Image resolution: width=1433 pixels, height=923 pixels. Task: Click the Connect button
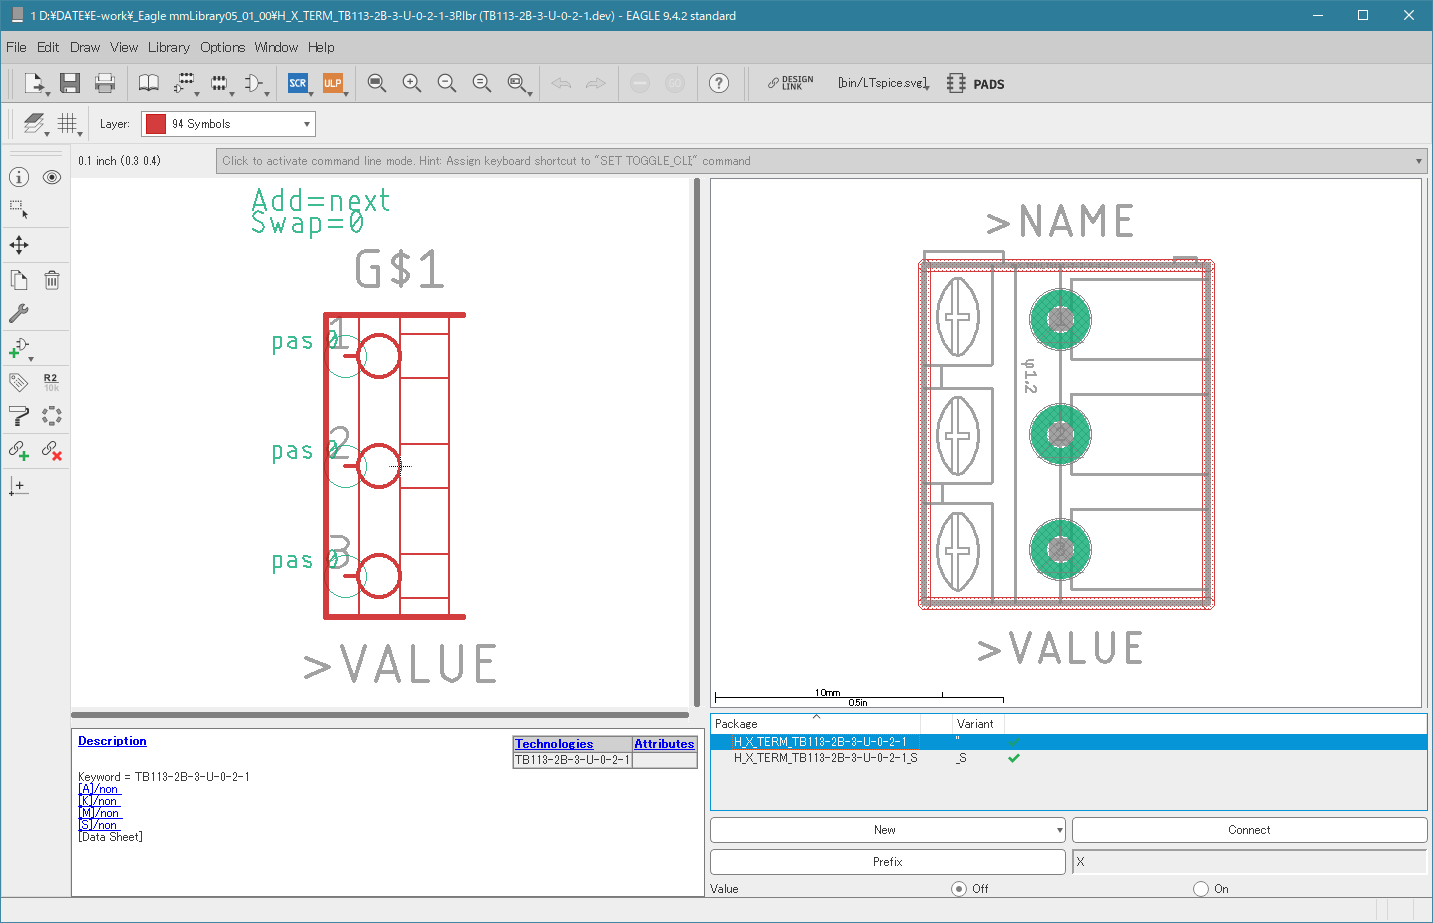click(x=1249, y=830)
